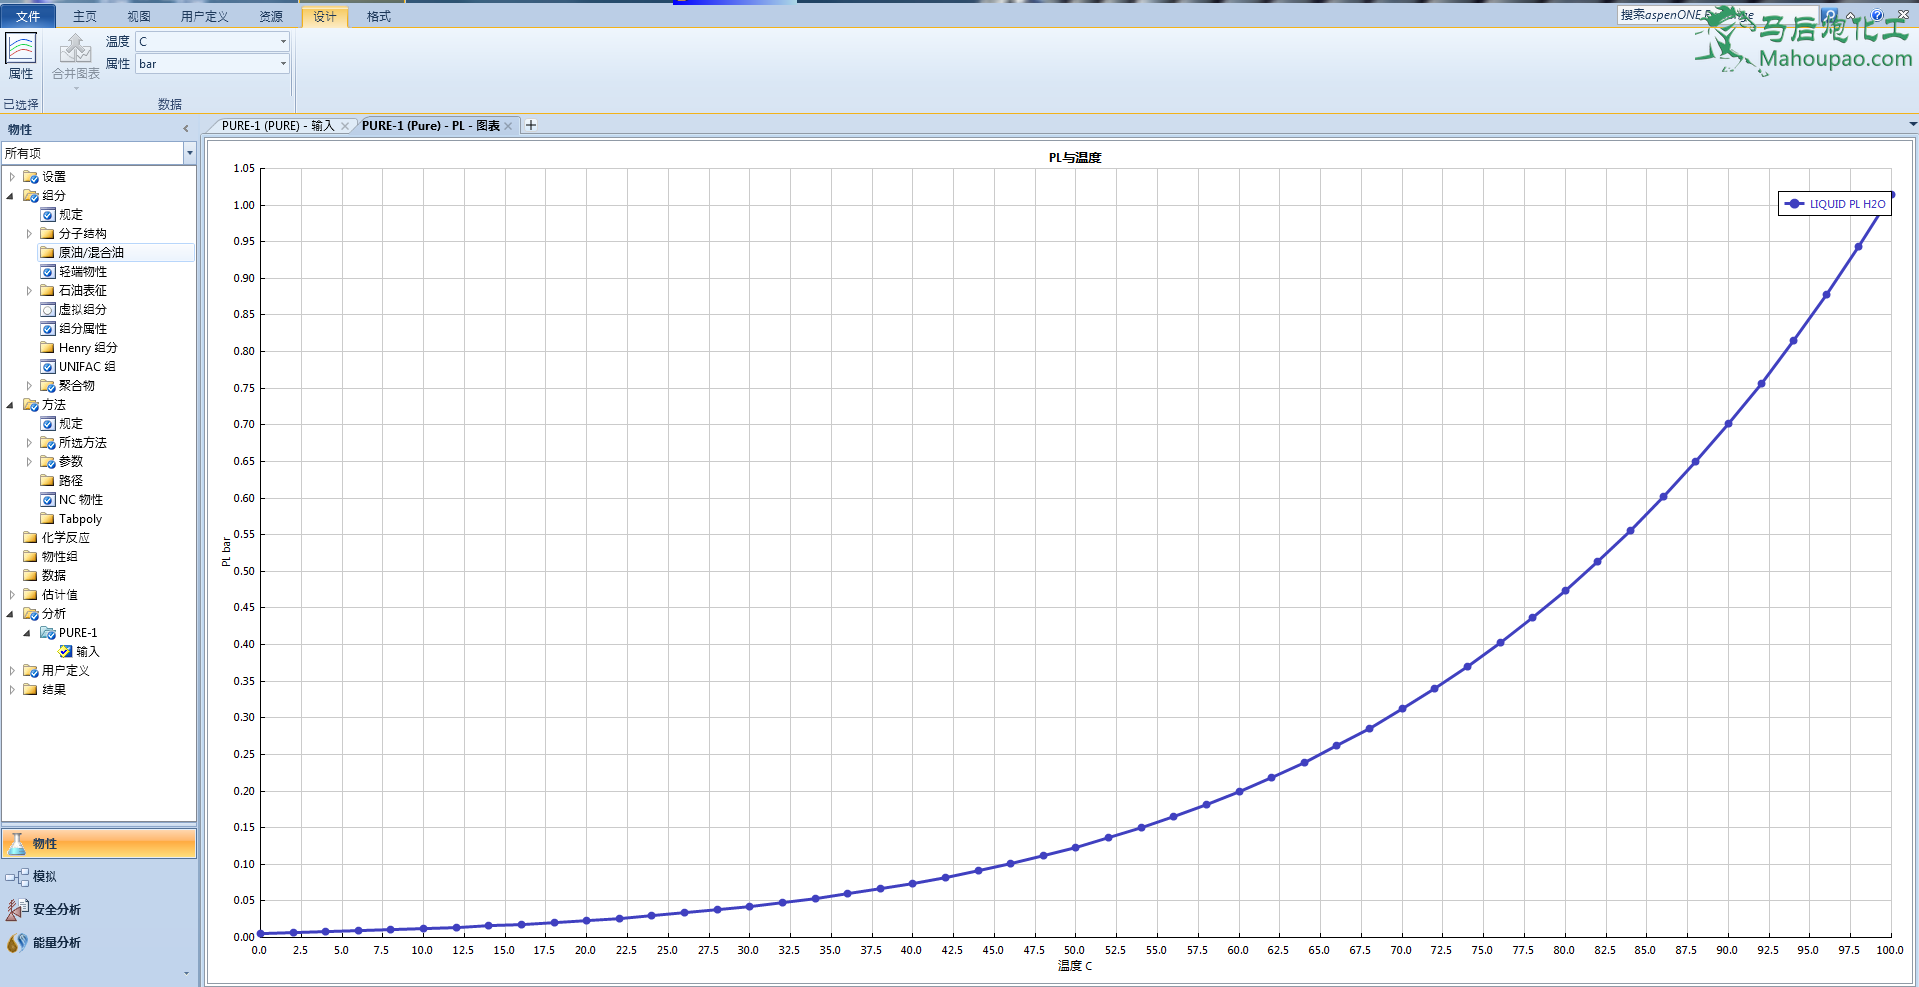Viewport: 1919px width, 987px height.
Task: Expand the 参数 tree node
Action: tap(29, 462)
